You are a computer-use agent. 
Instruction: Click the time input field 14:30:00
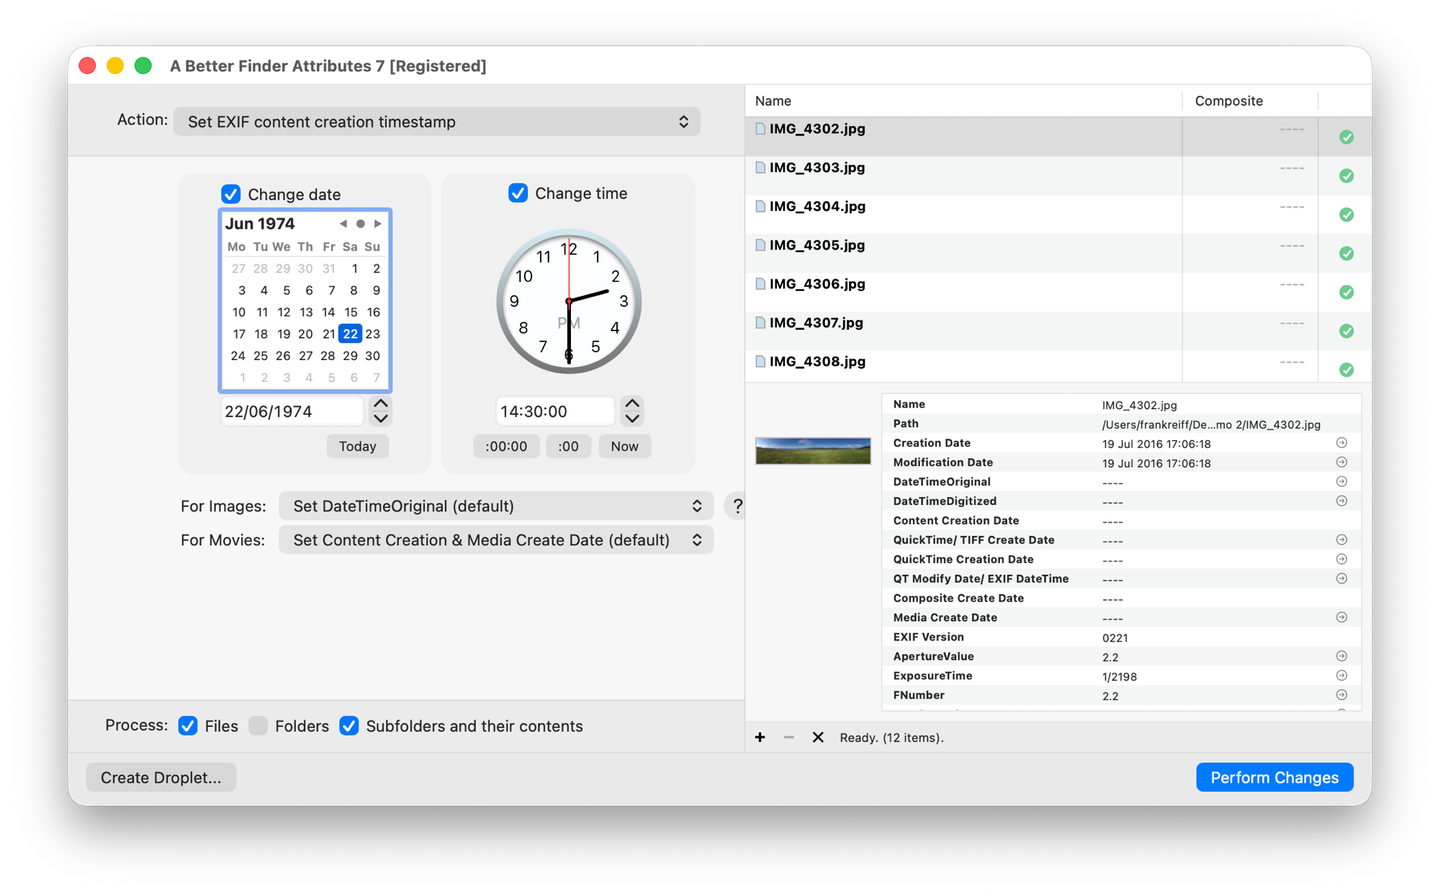555,411
